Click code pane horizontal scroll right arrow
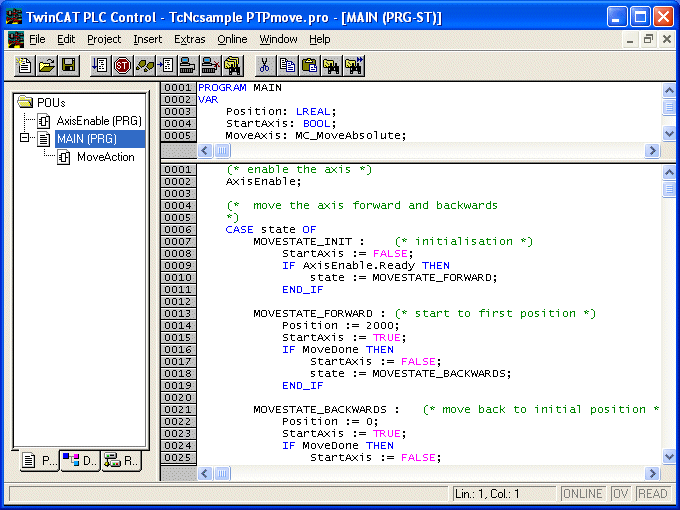 click(x=652, y=474)
